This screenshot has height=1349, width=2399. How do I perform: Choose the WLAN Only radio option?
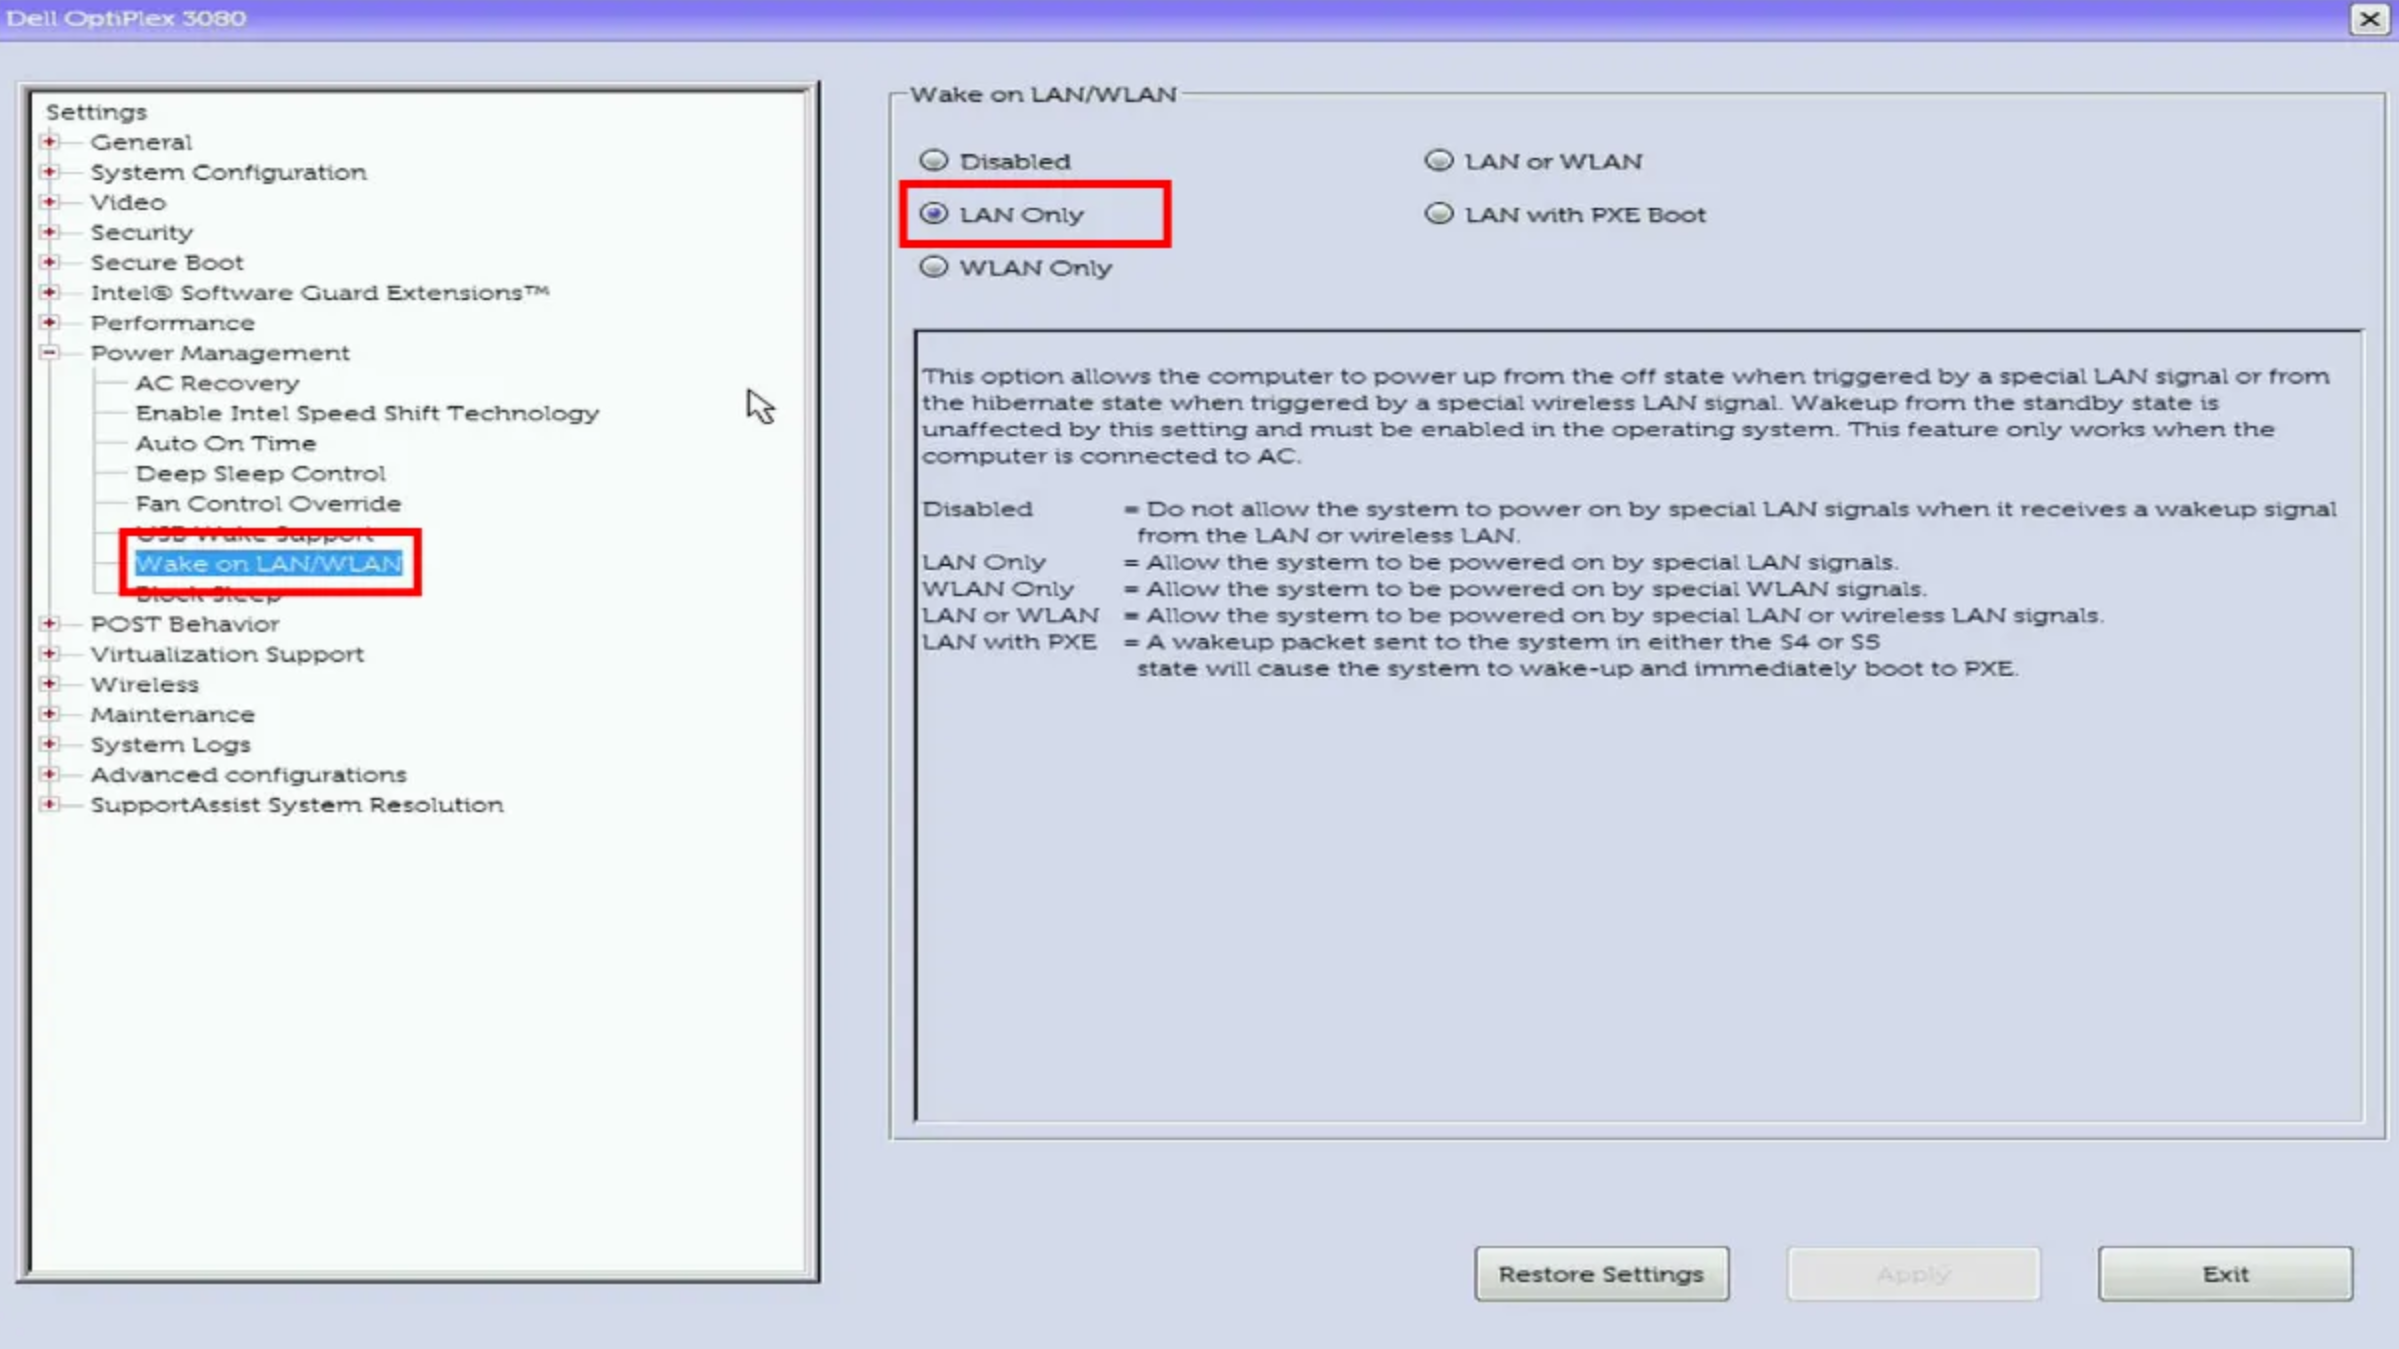pyautogui.click(x=933, y=267)
